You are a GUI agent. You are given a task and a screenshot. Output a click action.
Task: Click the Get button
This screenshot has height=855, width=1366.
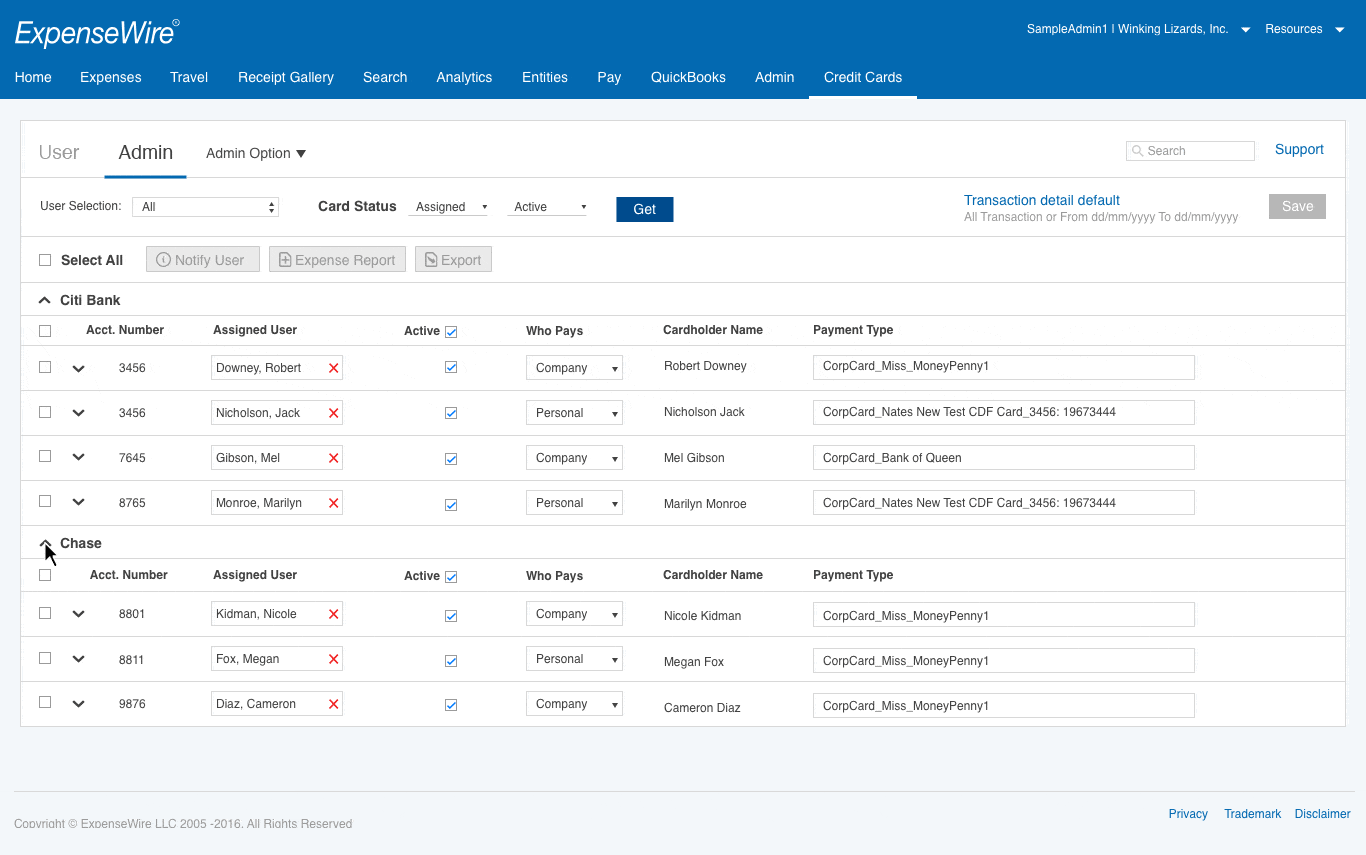[x=645, y=209]
